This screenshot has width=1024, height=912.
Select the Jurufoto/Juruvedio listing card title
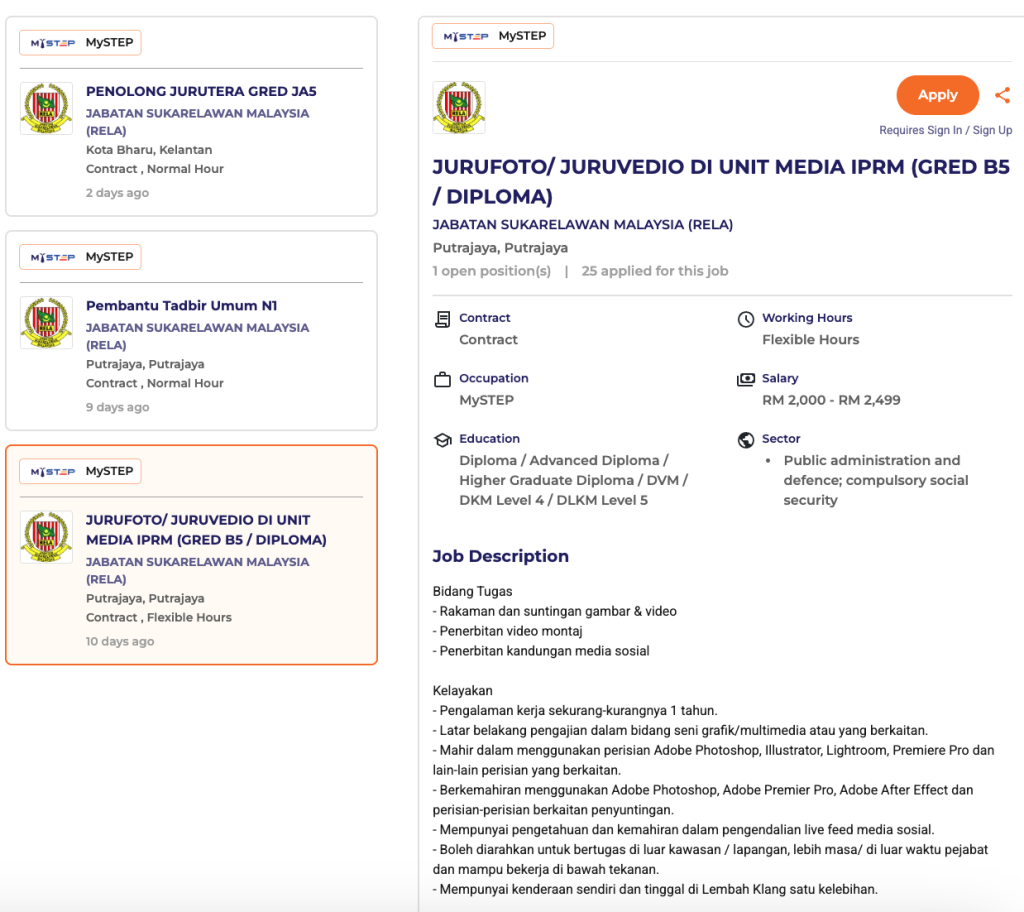206,530
